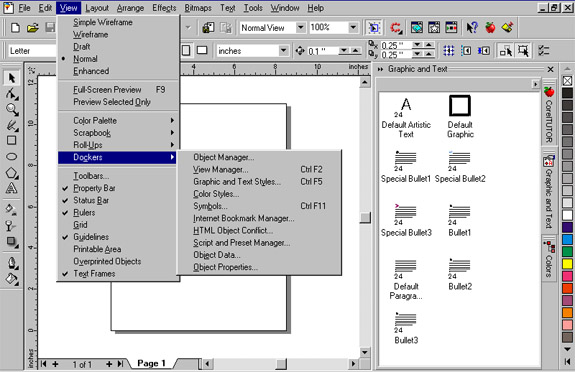This screenshot has width=575, height=372.
Task: Select the Text tool
Action: pos(11,188)
